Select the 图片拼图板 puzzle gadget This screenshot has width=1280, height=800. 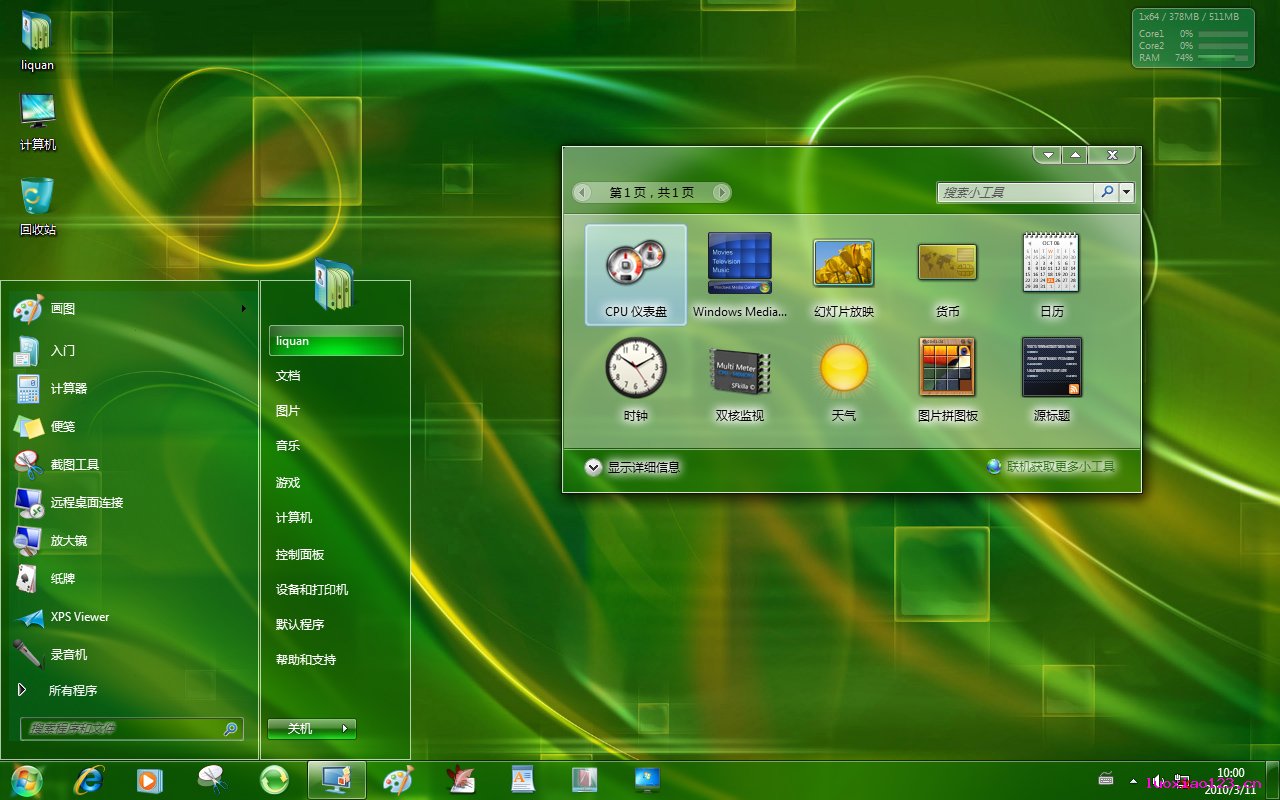(x=947, y=368)
